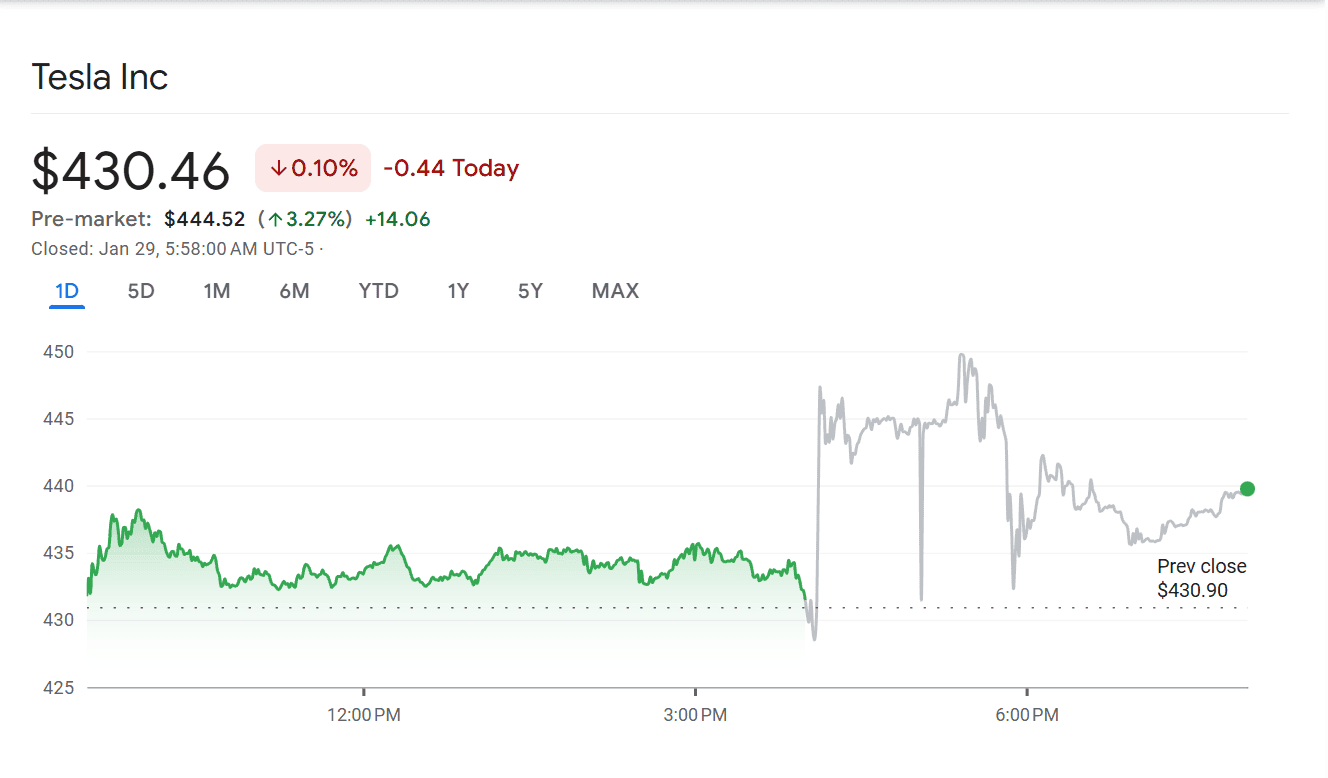Viewport: 1328px width, 778px height.
Task: Click the green up-arrow beside 3.27%
Action: click(x=275, y=220)
